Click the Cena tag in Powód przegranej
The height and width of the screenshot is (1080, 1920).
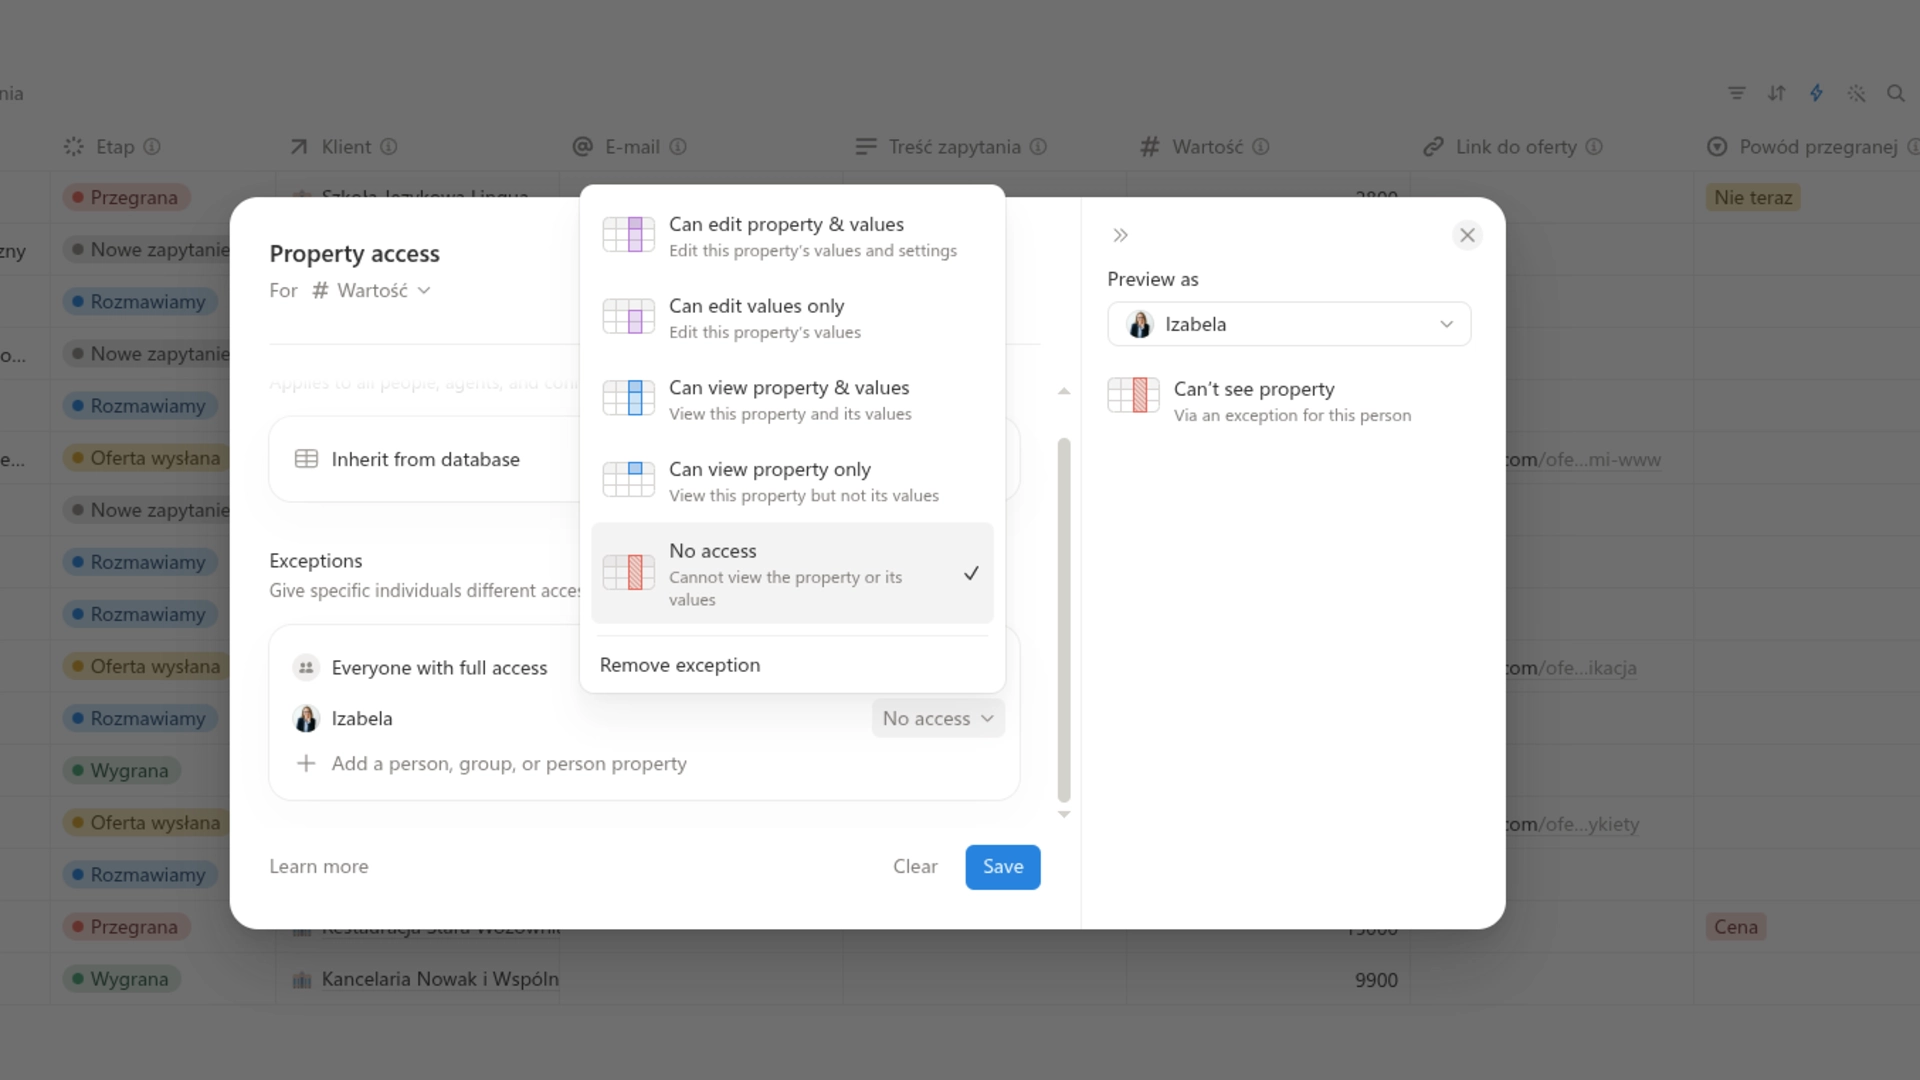click(x=1735, y=927)
